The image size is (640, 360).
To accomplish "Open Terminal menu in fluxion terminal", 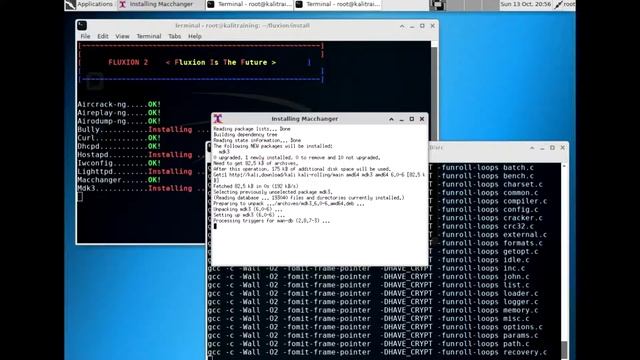I will (149, 36).
